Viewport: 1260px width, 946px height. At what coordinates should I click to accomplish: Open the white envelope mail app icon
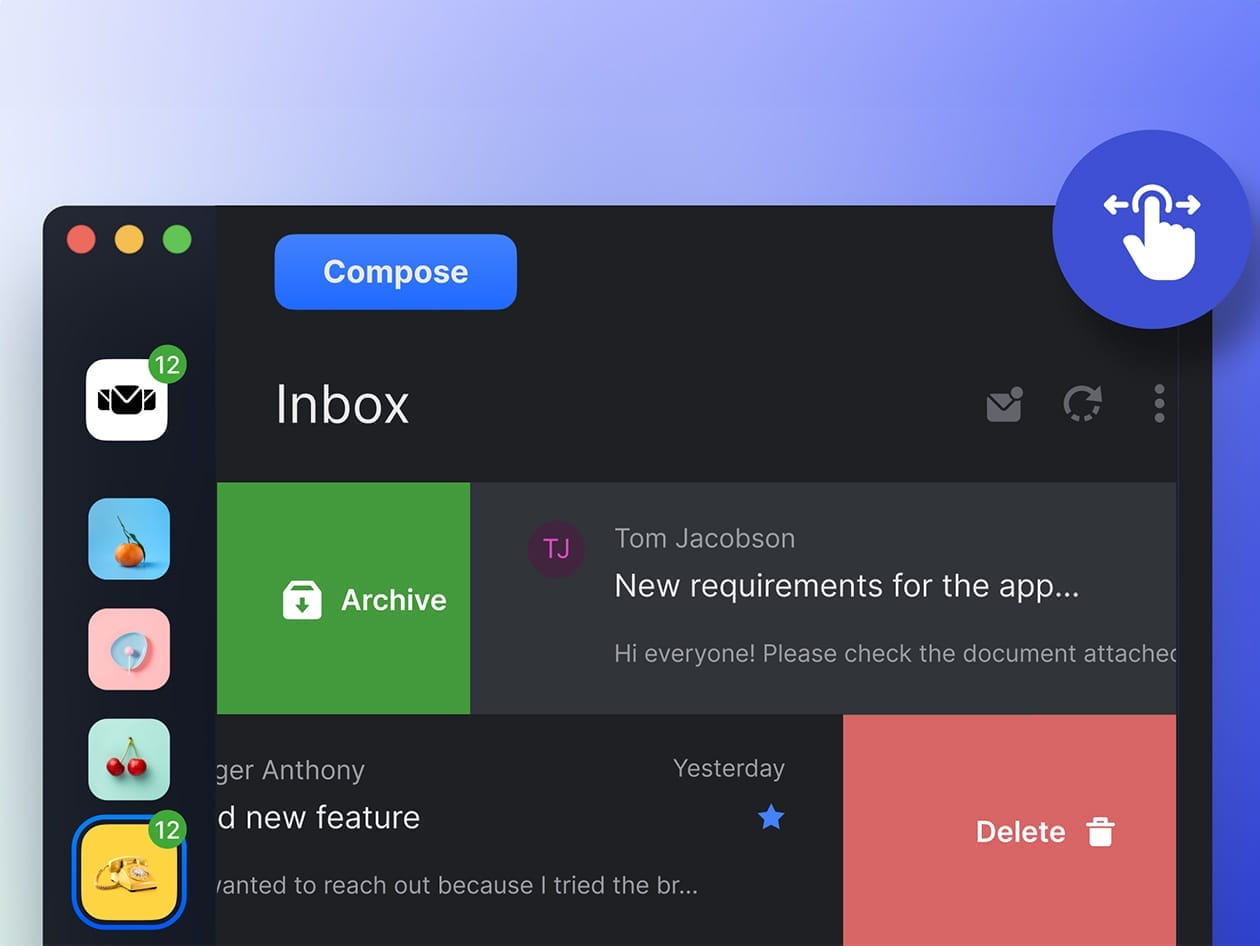click(127, 400)
